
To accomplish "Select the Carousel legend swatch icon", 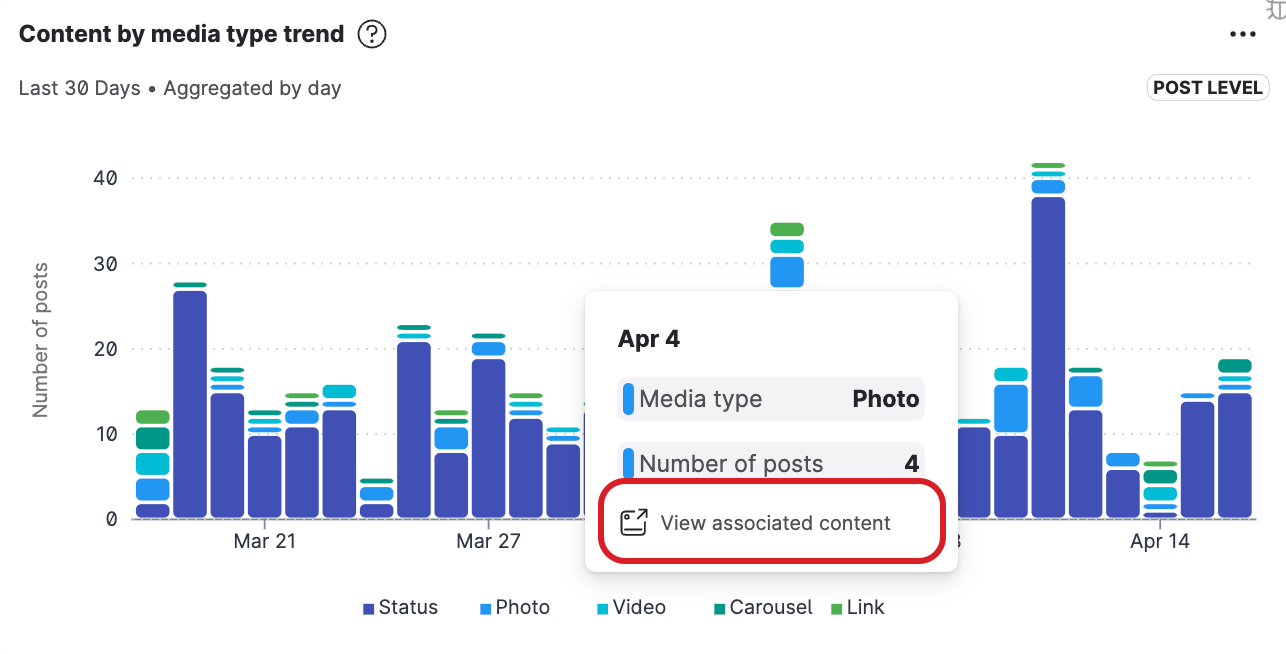I will point(719,607).
